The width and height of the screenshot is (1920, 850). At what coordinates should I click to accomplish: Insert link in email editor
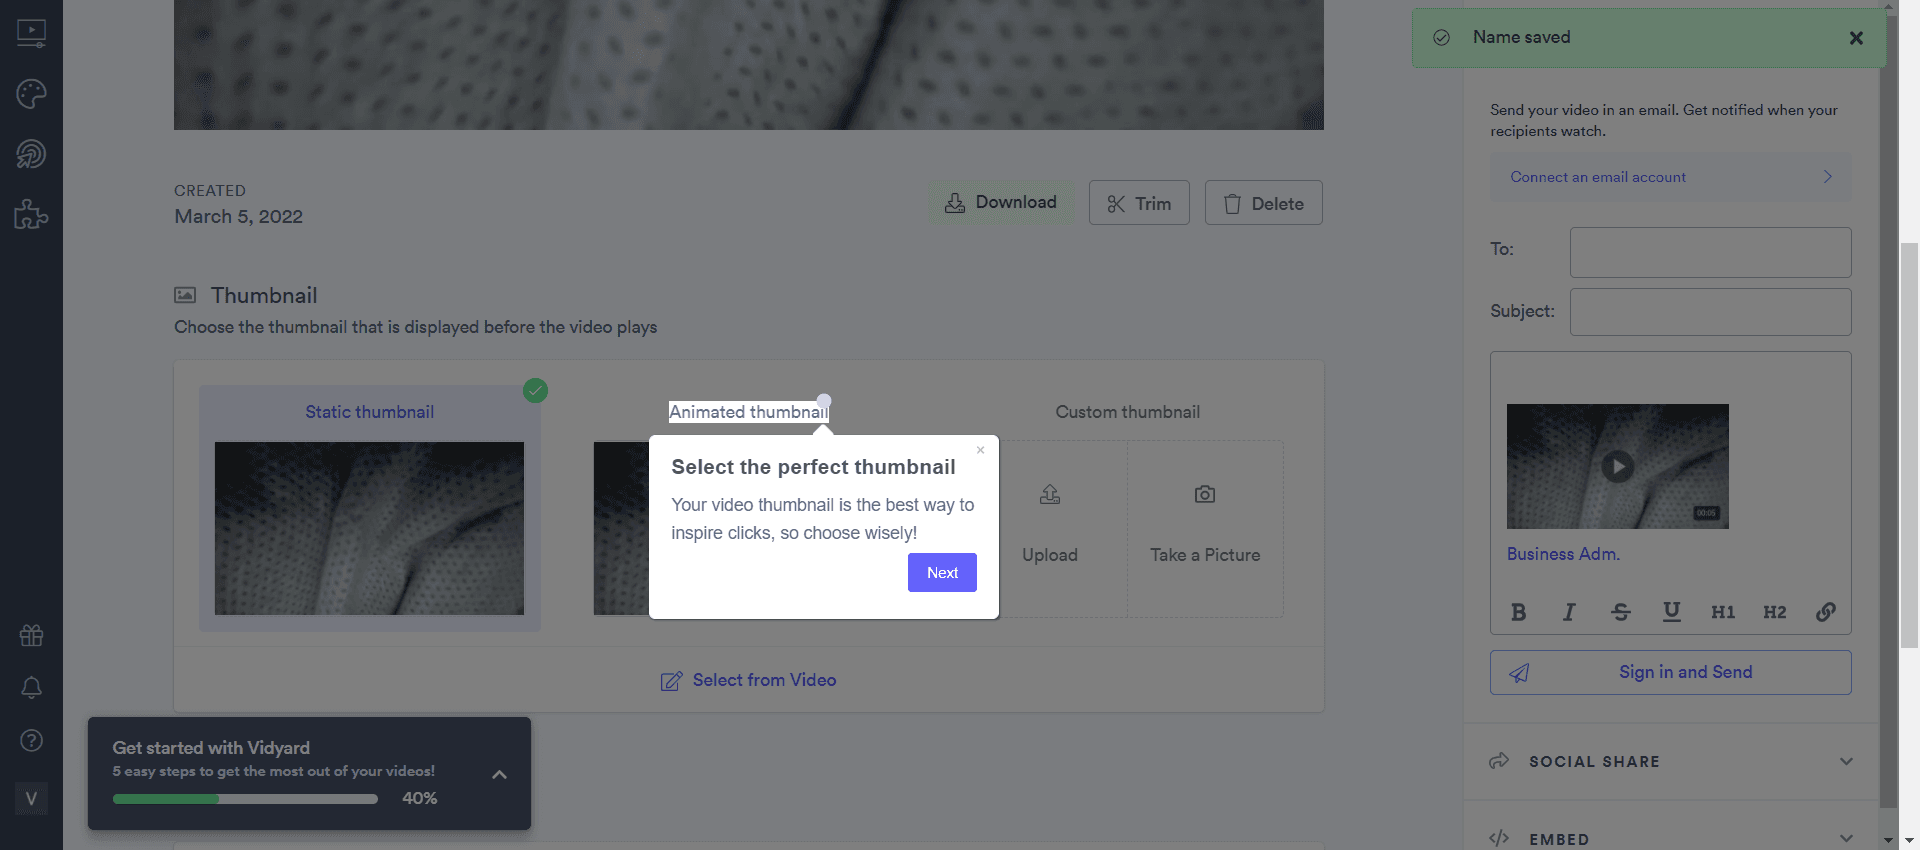click(x=1825, y=612)
